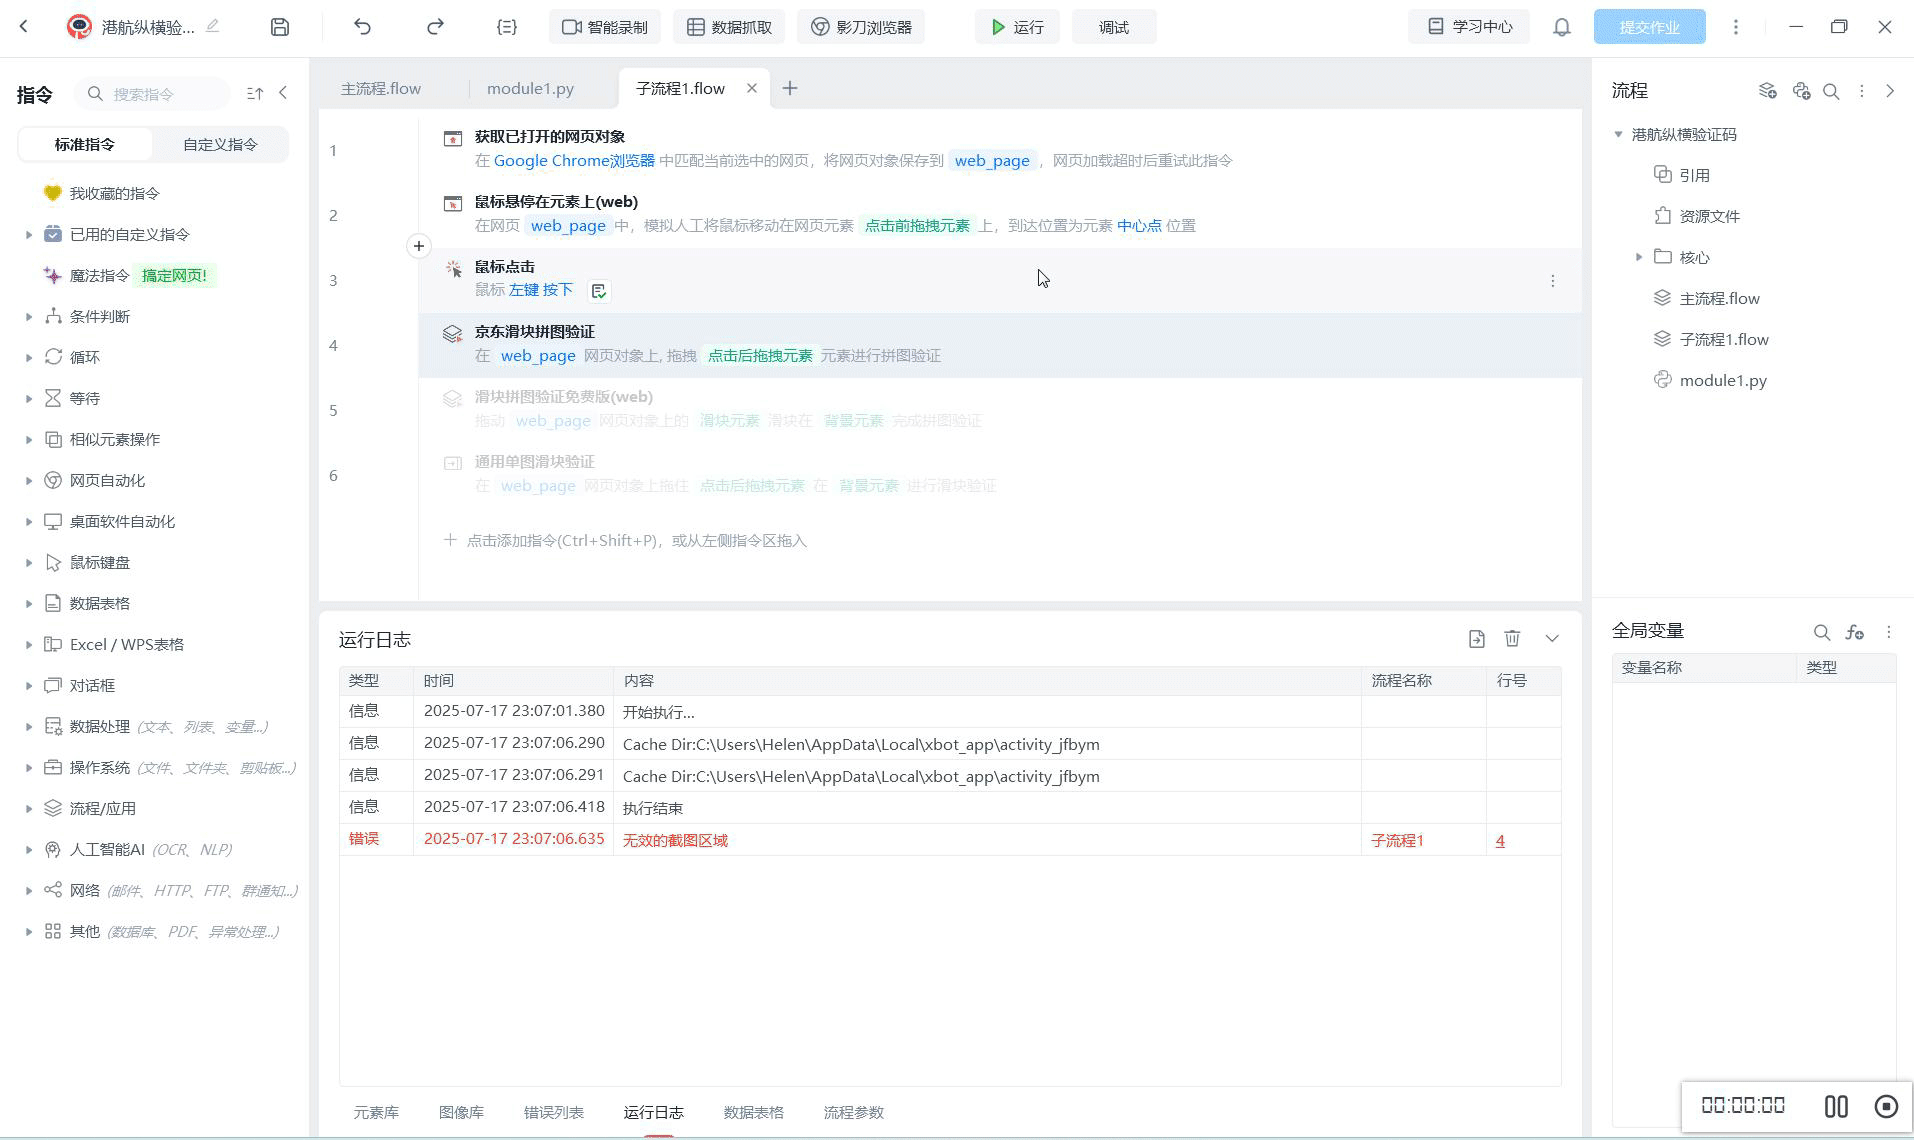
Task: Open the notification bell
Action: coord(1561,27)
